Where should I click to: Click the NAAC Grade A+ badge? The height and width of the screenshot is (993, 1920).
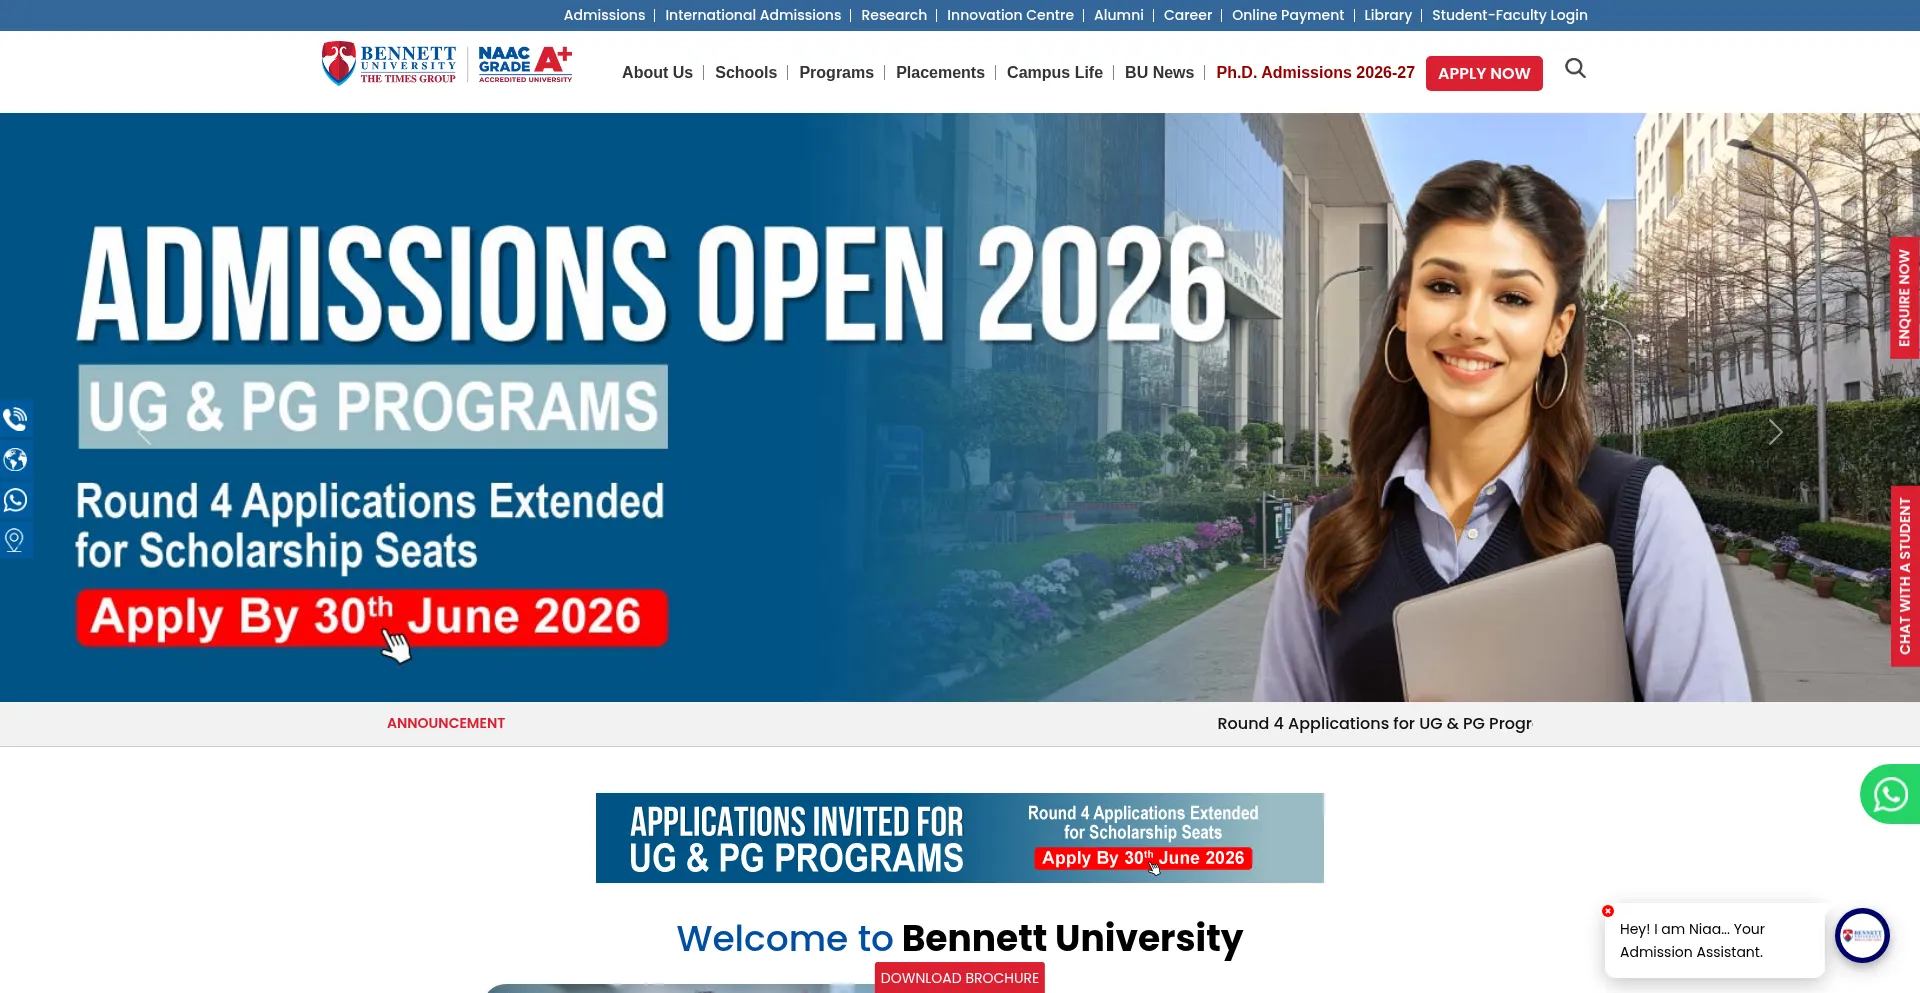525,64
